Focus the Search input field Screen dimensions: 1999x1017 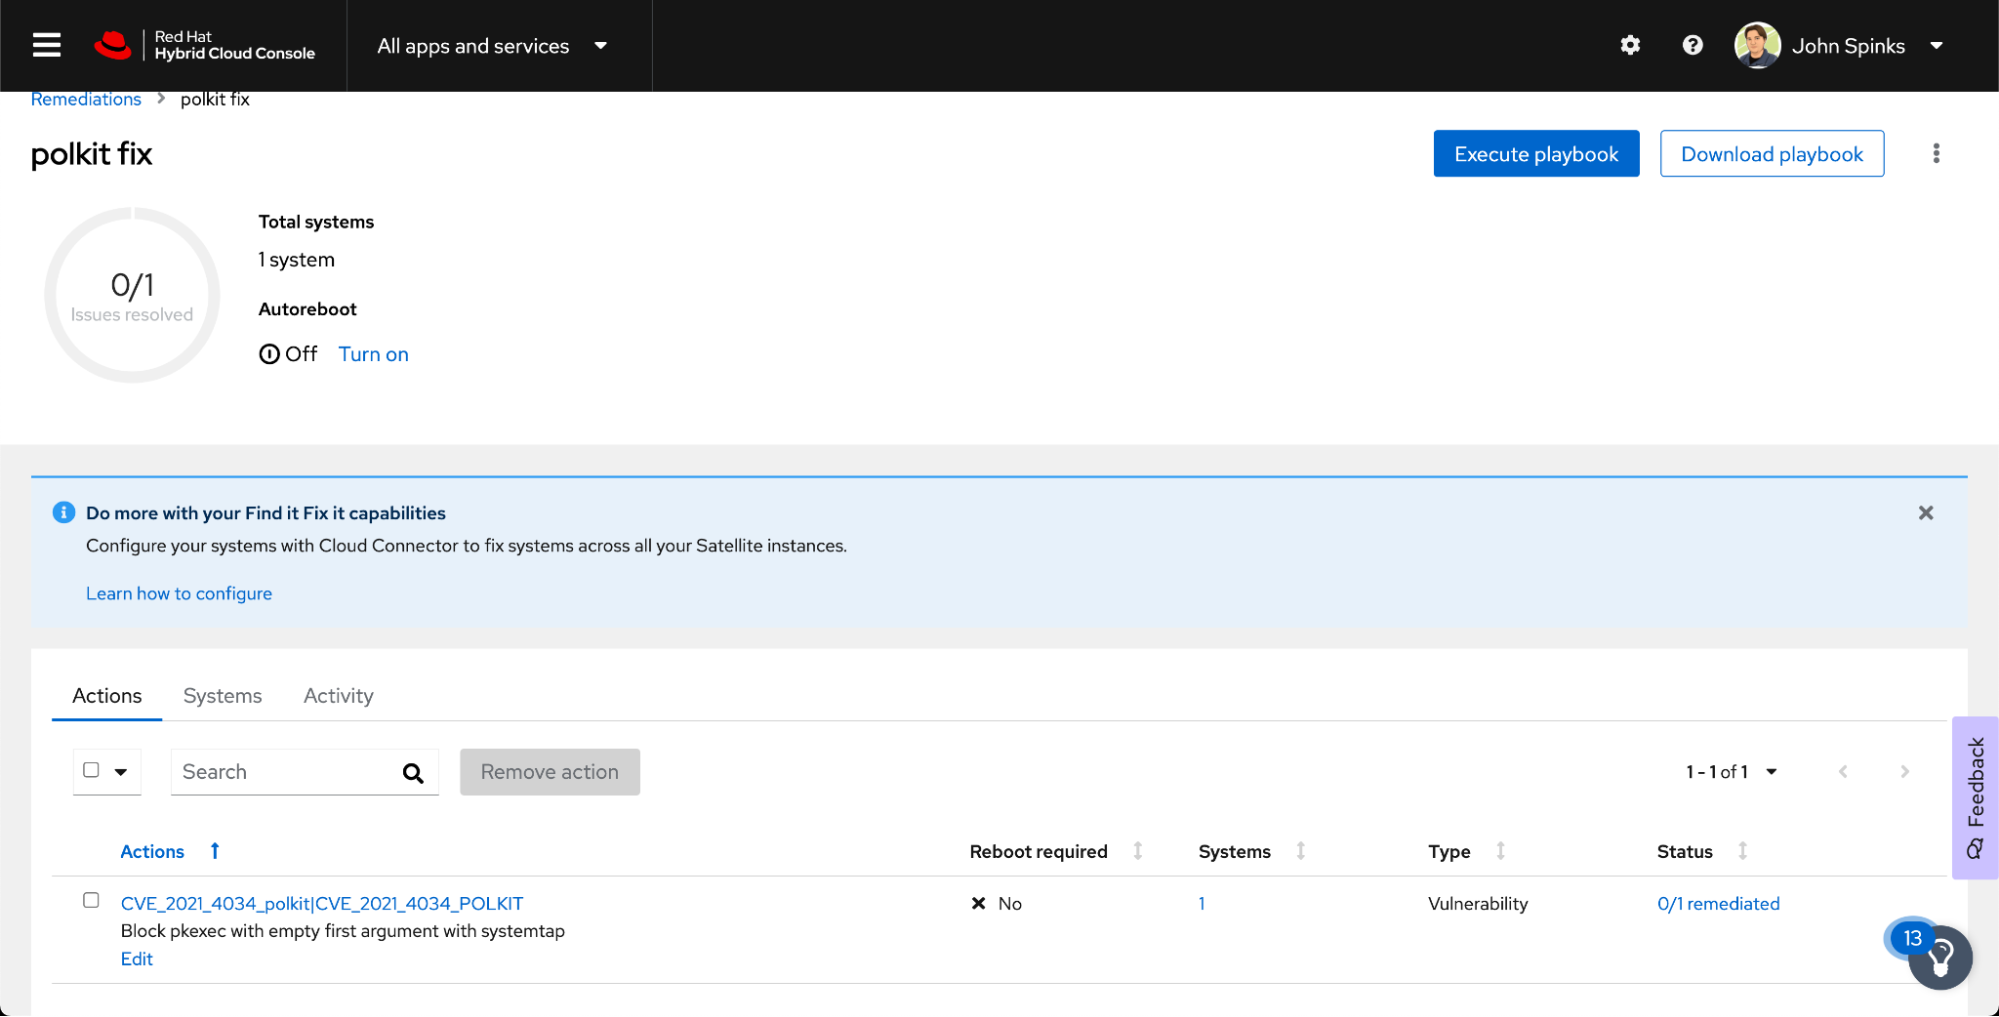click(285, 772)
